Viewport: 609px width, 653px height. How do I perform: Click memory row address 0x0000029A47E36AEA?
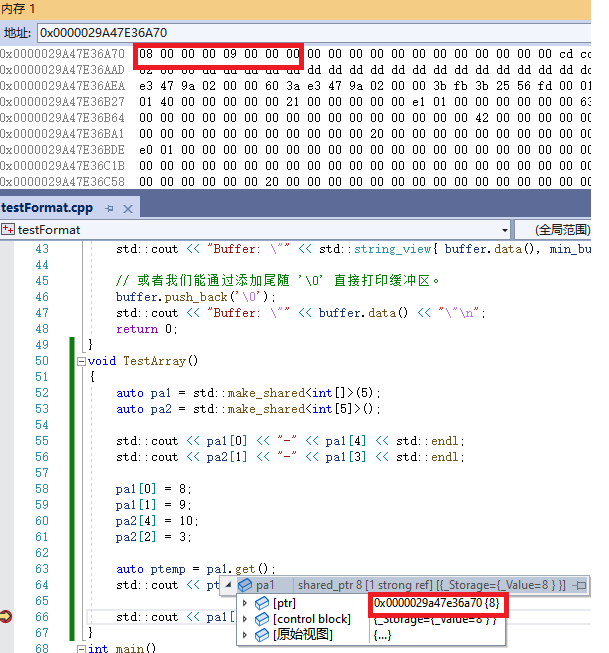click(62, 86)
